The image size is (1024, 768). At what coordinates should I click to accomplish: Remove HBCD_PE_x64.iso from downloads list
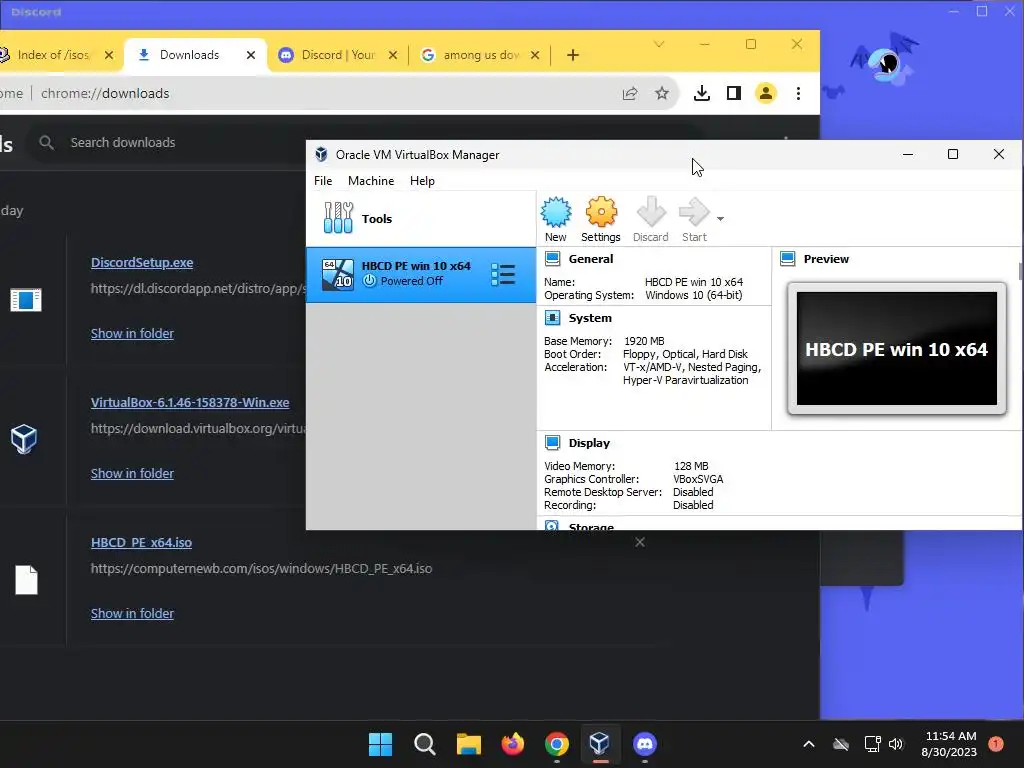(x=640, y=542)
